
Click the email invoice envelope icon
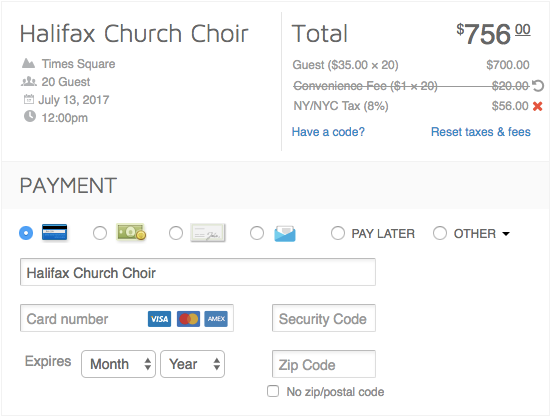285,233
